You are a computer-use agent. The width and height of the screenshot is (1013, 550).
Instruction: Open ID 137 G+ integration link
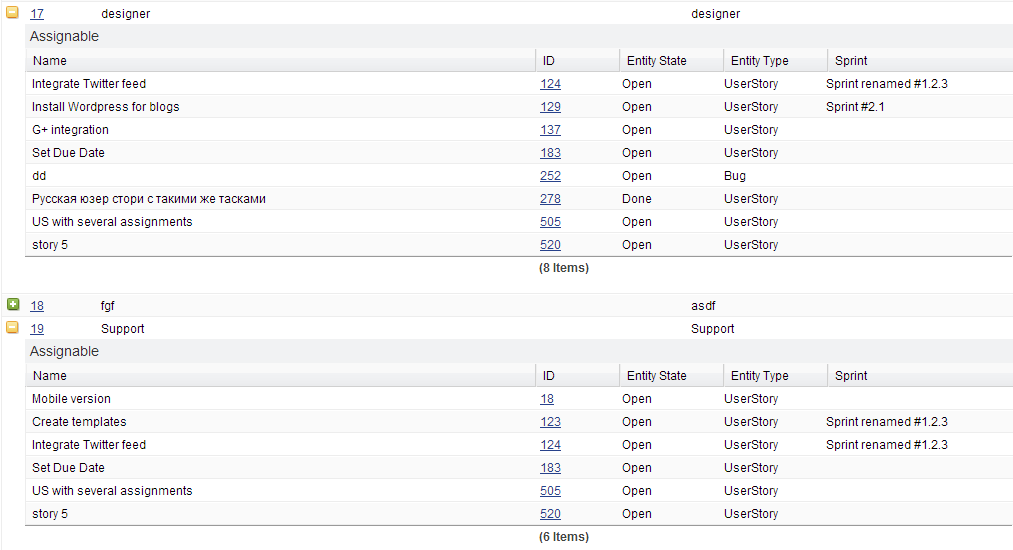pos(550,130)
